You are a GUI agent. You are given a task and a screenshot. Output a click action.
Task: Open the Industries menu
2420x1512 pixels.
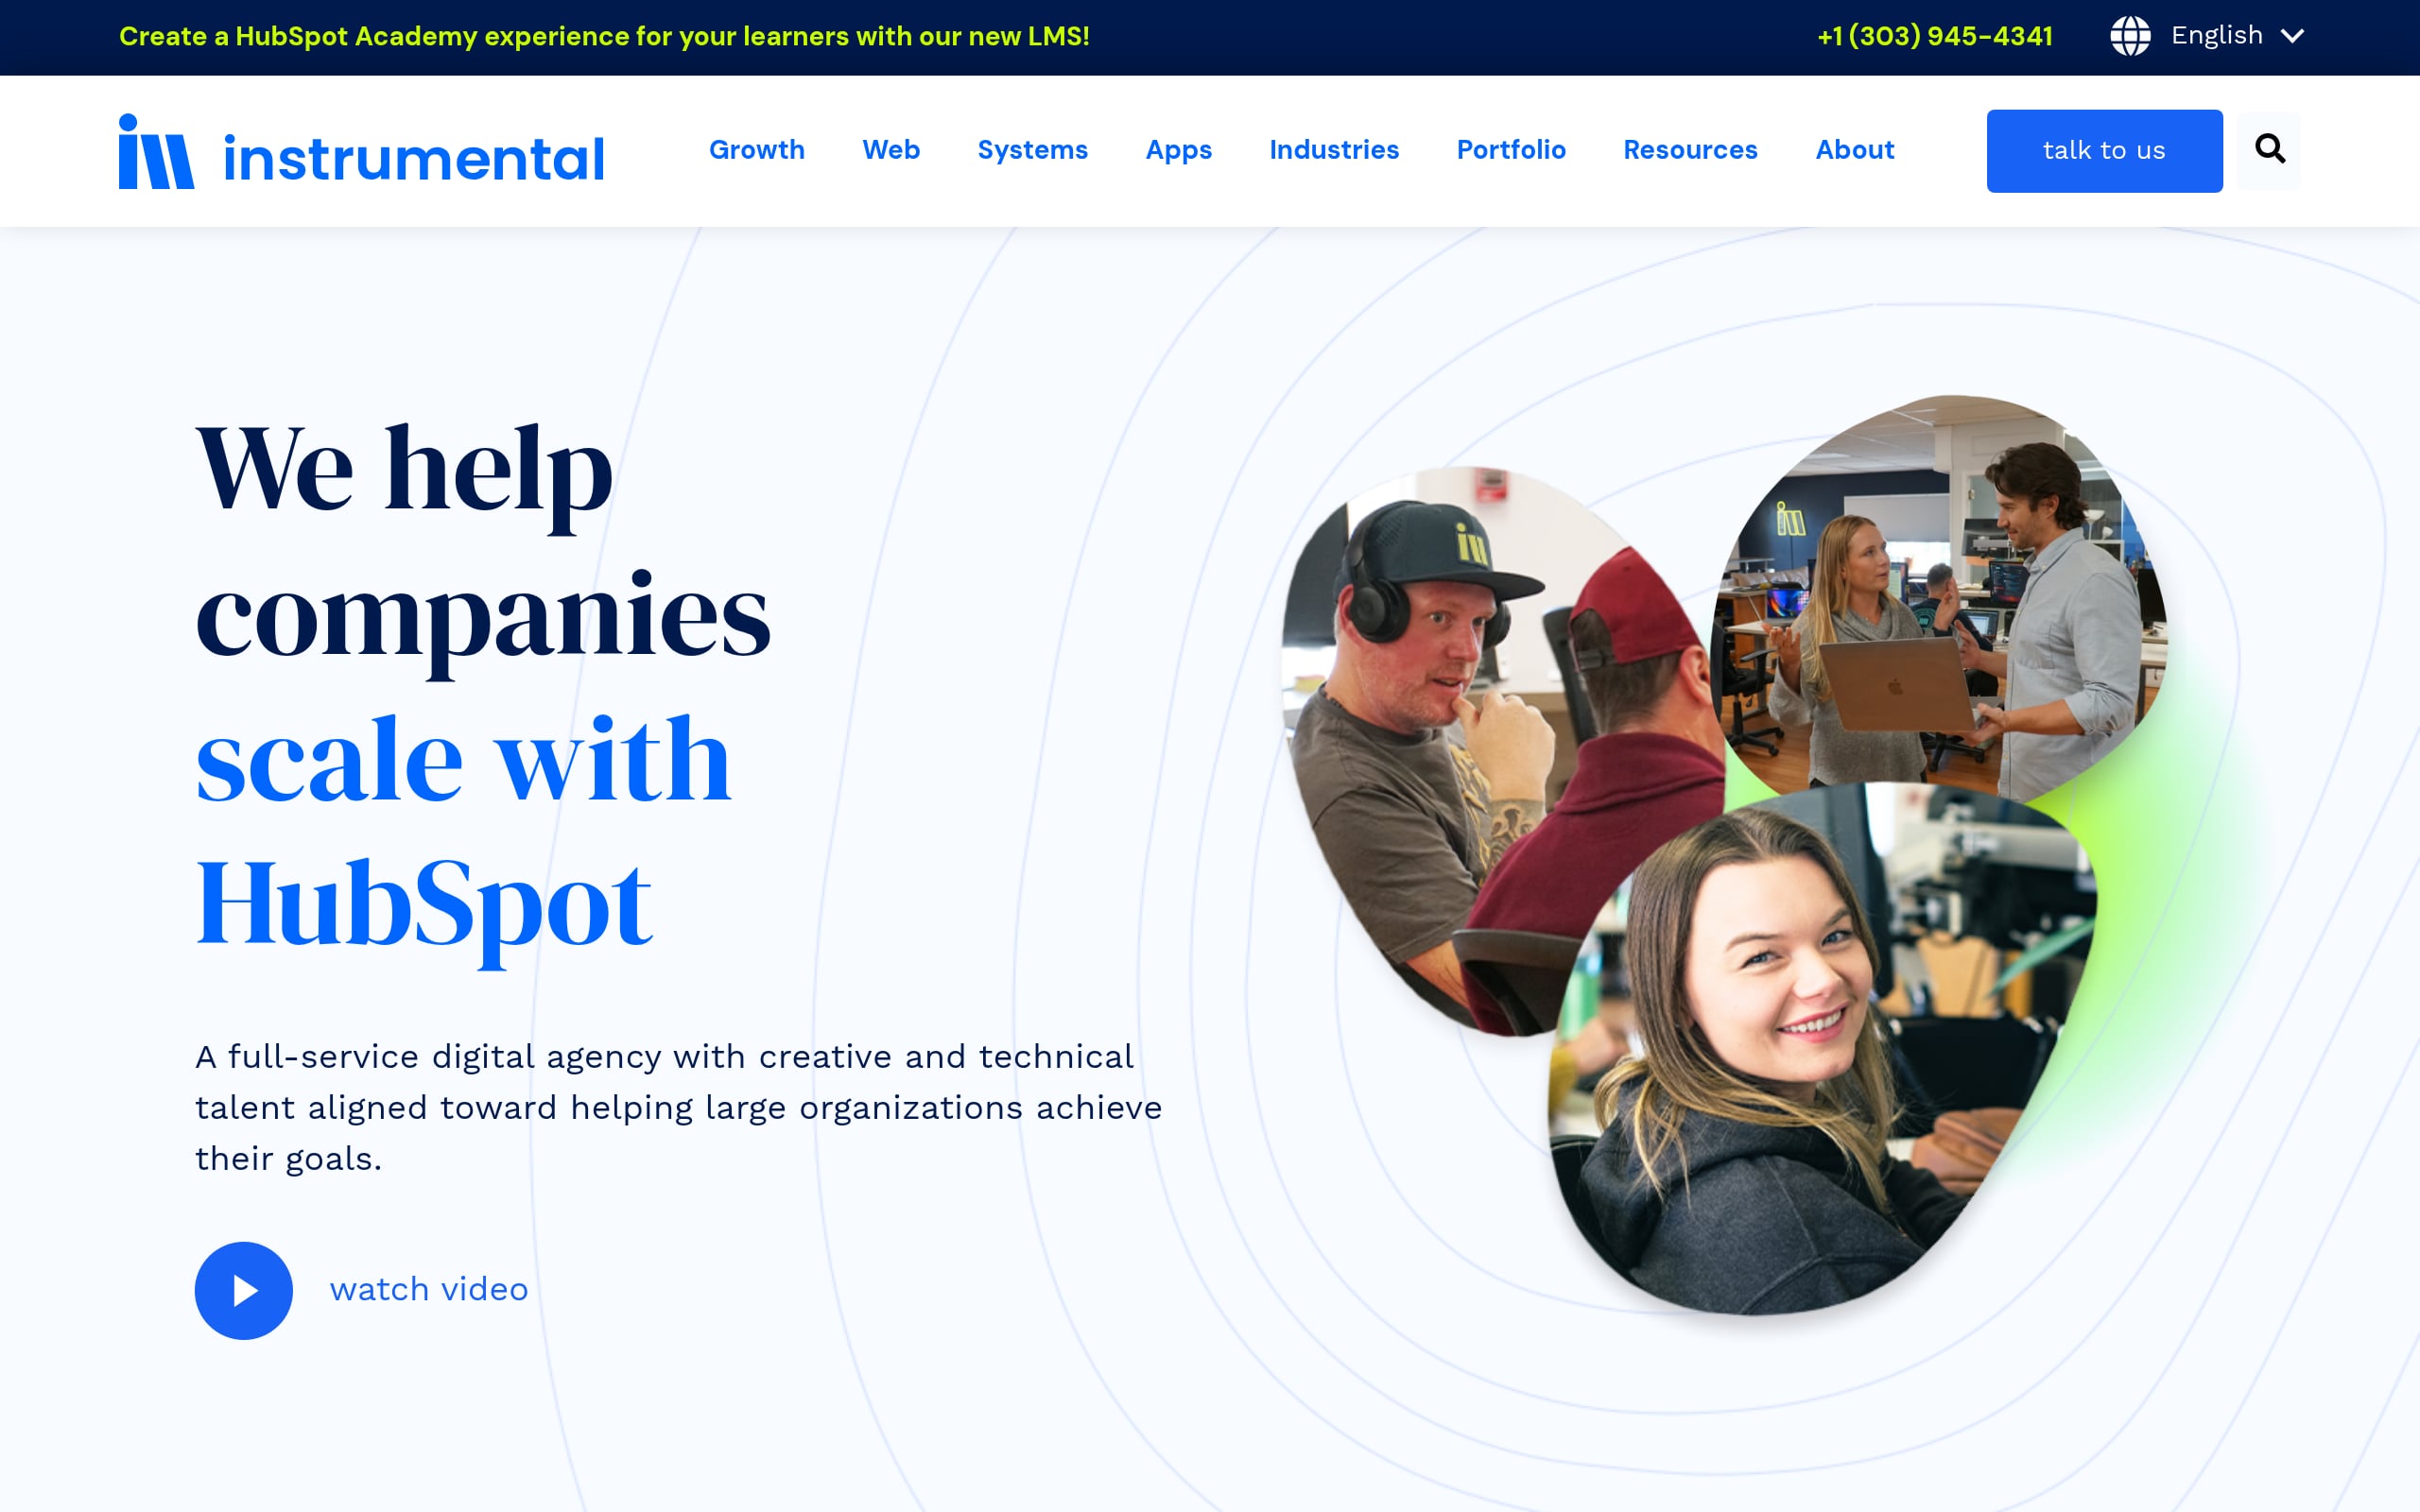1334,150
